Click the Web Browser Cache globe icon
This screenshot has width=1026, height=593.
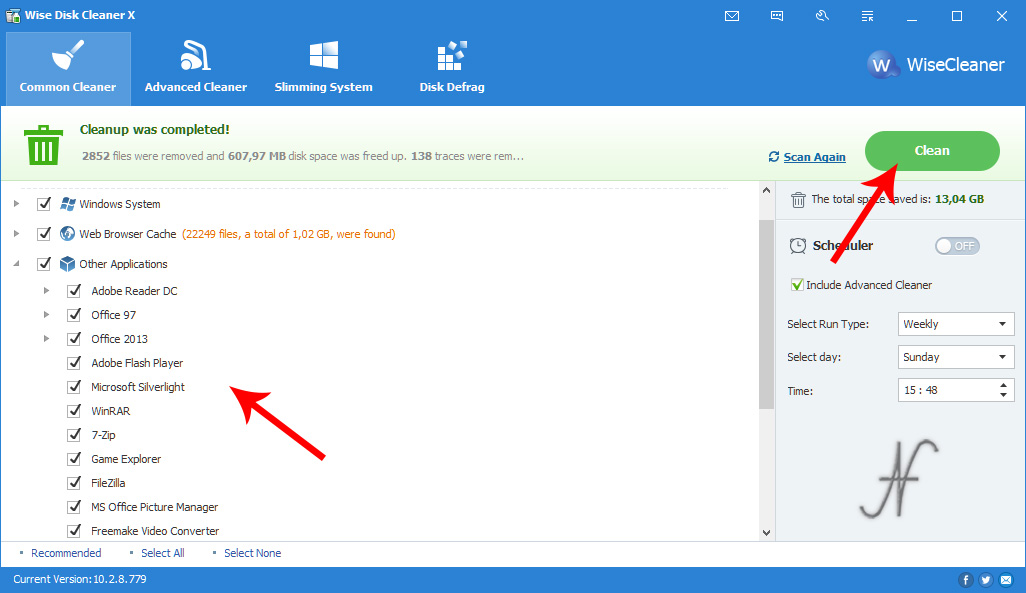pos(67,234)
